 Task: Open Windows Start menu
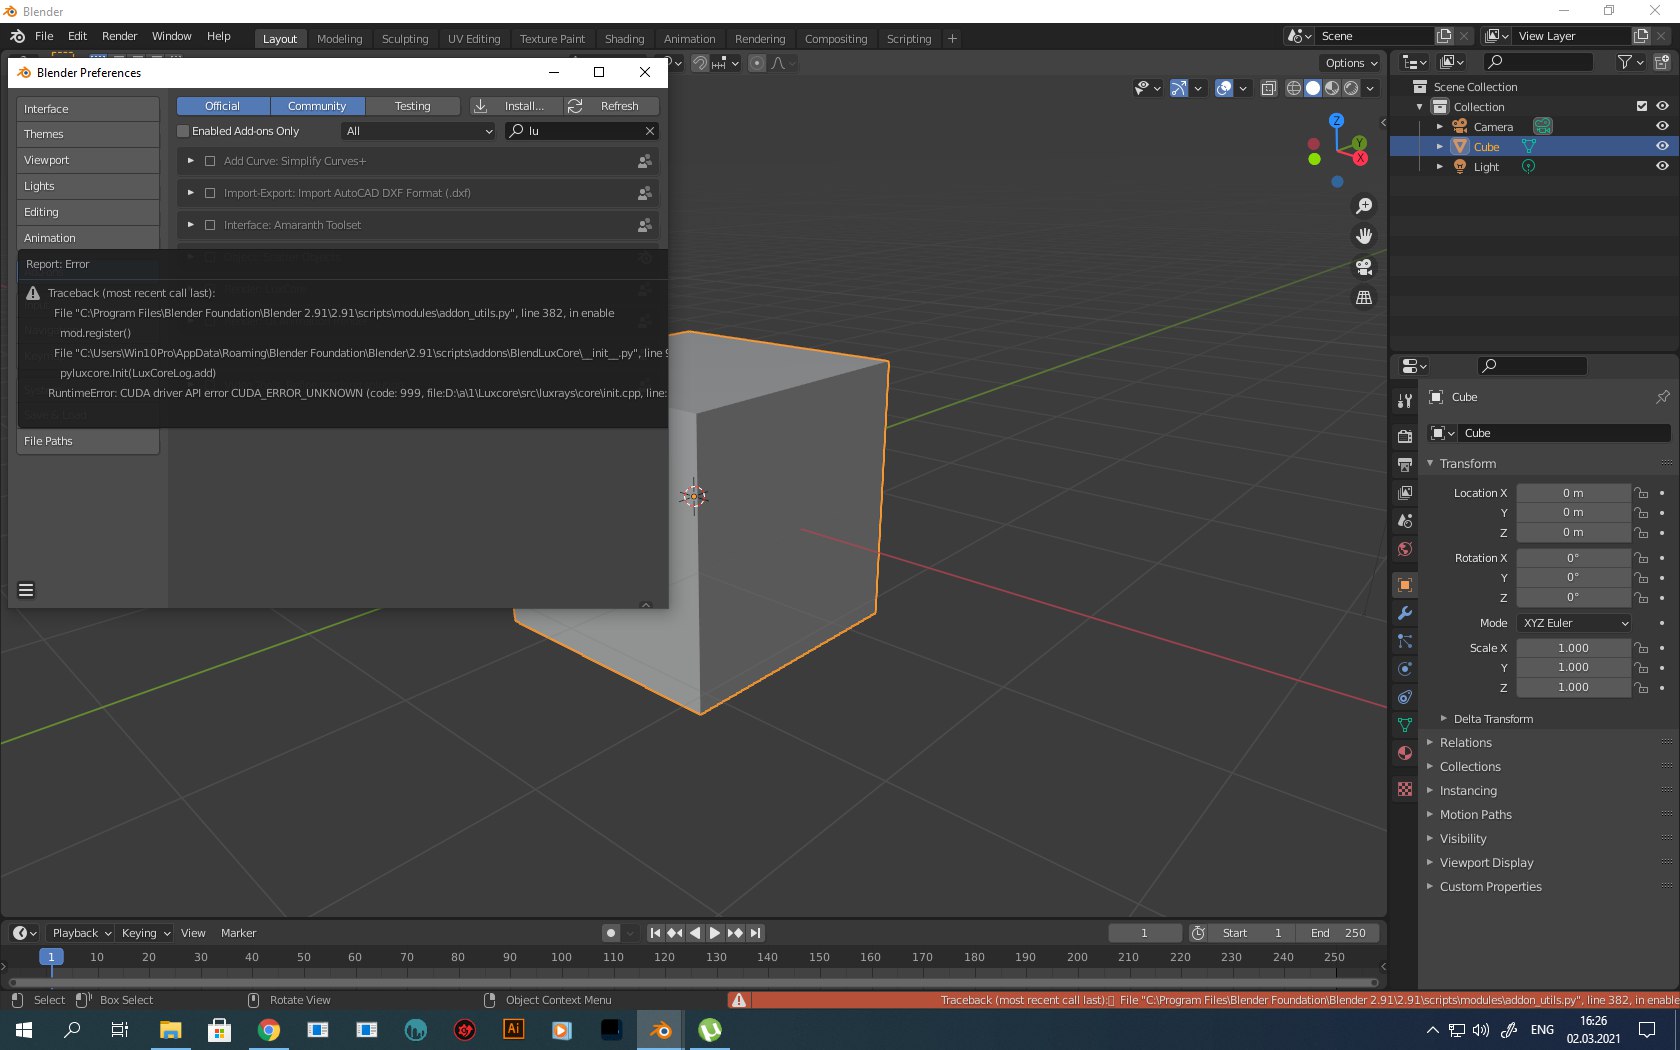coord(24,1029)
